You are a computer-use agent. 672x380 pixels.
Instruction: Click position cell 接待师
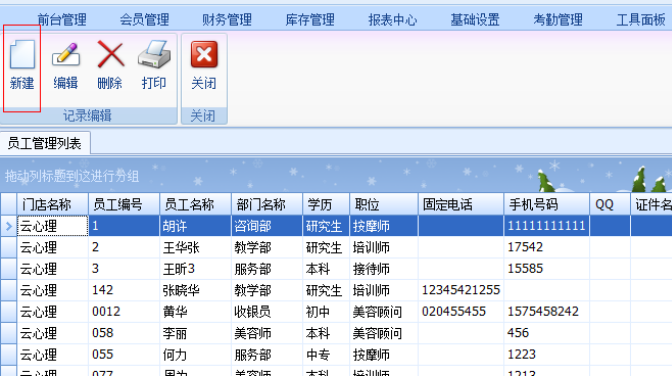pos(384,269)
